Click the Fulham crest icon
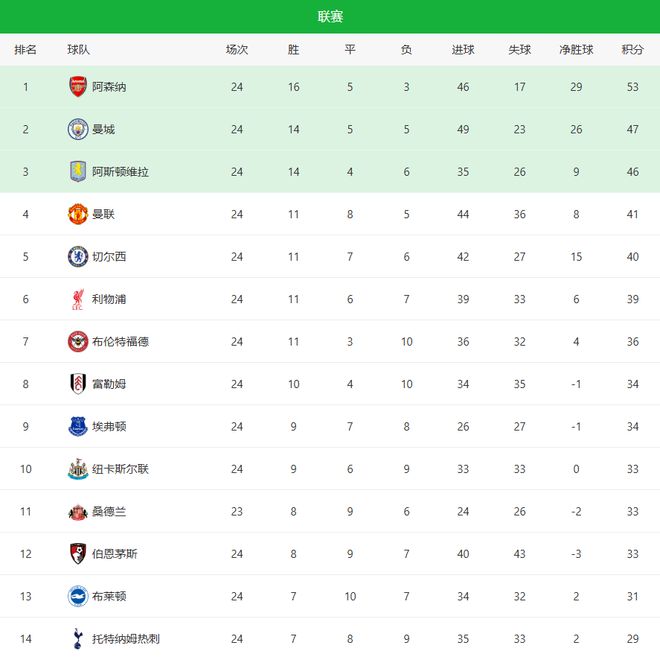Viewport: 660px width, 657px height. (x=77, y=384)
